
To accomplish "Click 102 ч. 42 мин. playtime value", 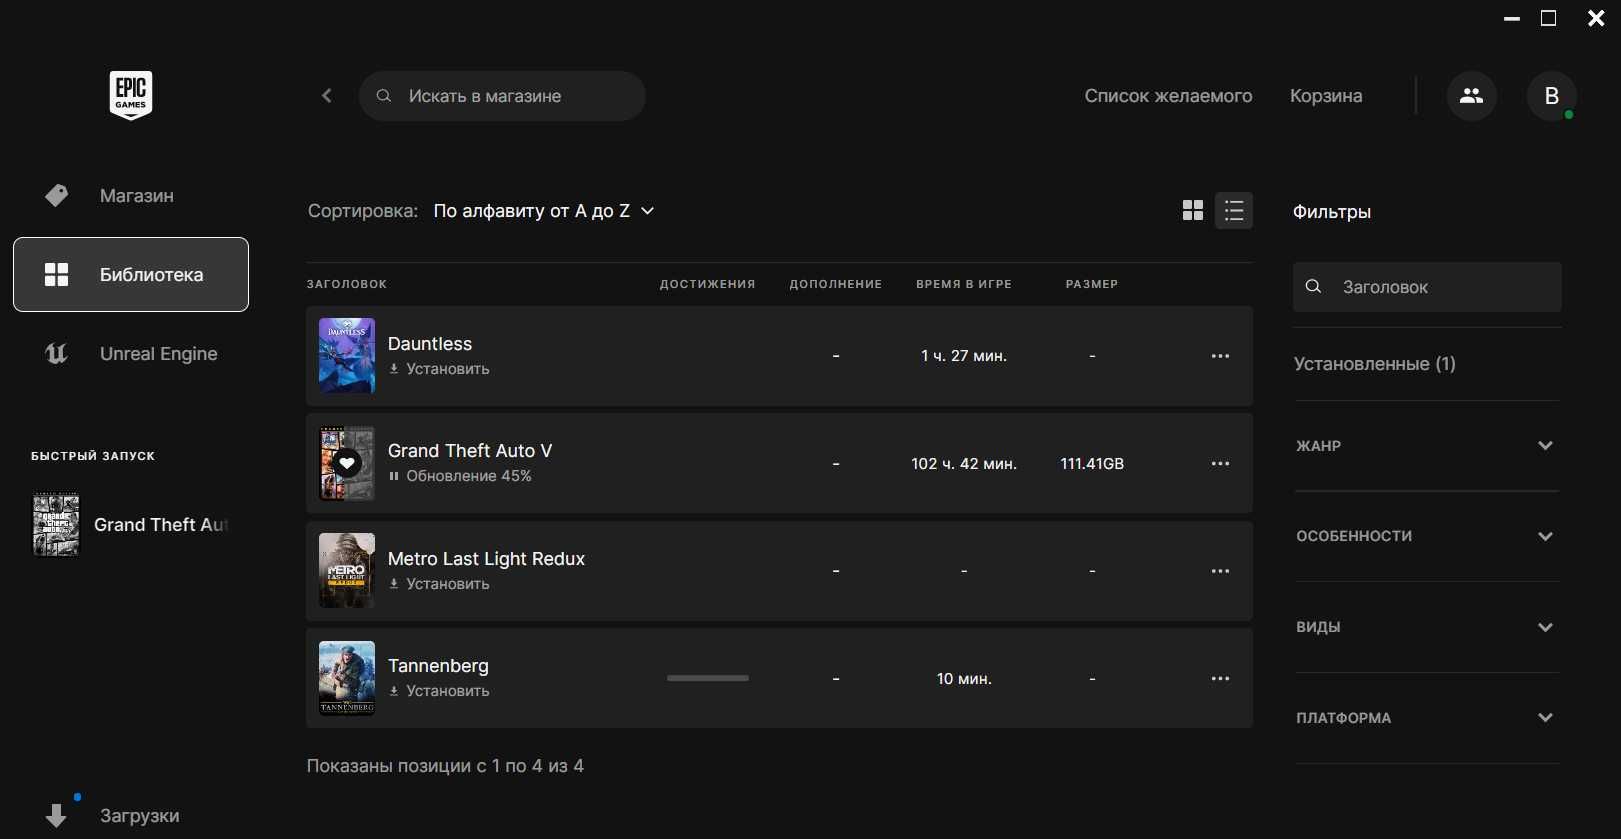I will tap(964, 464).
